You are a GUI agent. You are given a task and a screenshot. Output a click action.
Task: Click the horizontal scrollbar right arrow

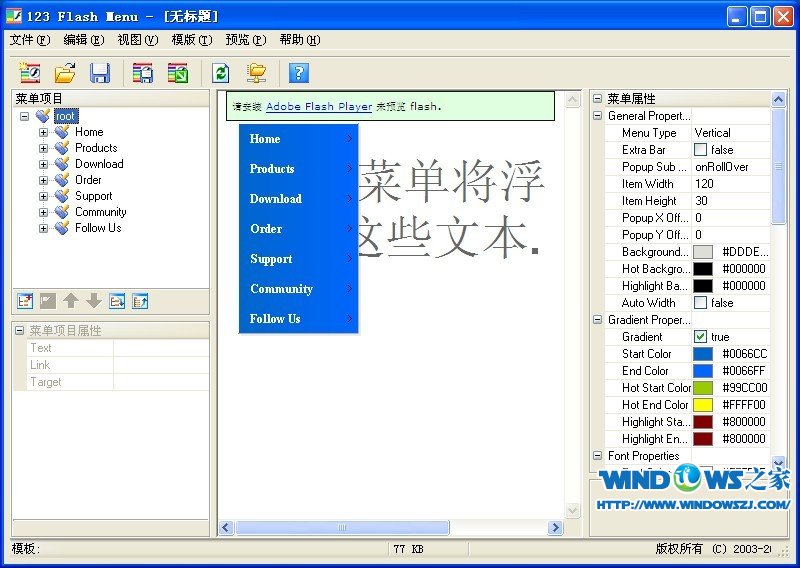[x=555, y=528]
